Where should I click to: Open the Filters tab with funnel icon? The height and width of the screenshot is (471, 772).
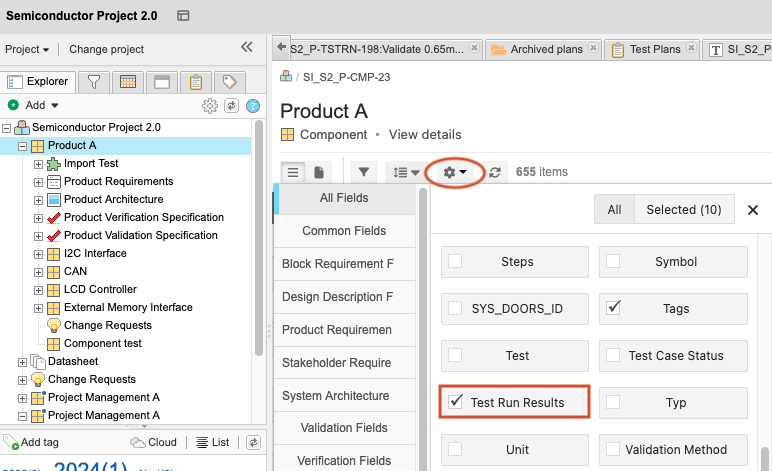94,82
